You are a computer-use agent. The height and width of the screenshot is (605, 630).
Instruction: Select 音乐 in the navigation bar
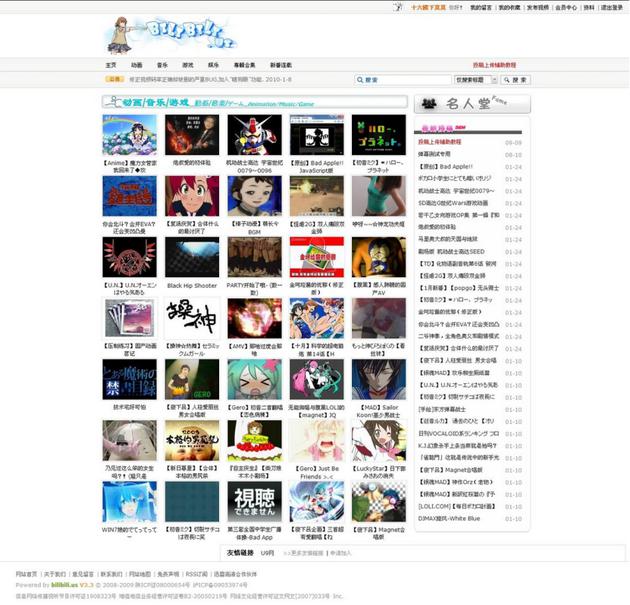162,64
